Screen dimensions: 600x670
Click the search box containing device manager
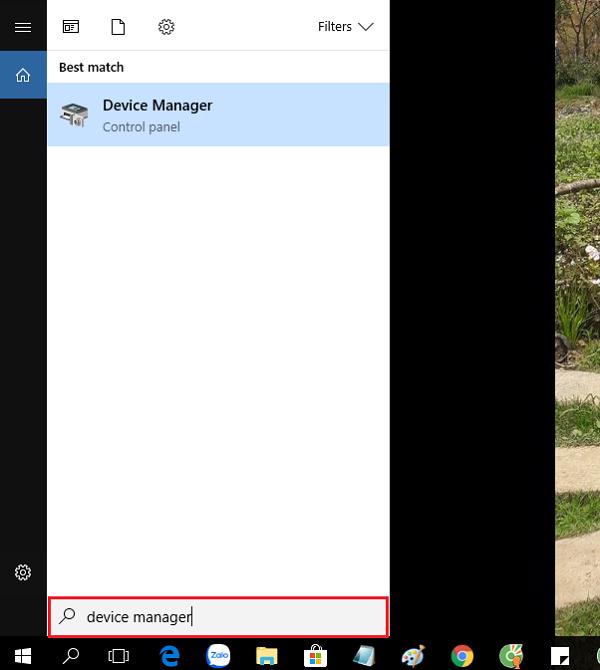218,617
